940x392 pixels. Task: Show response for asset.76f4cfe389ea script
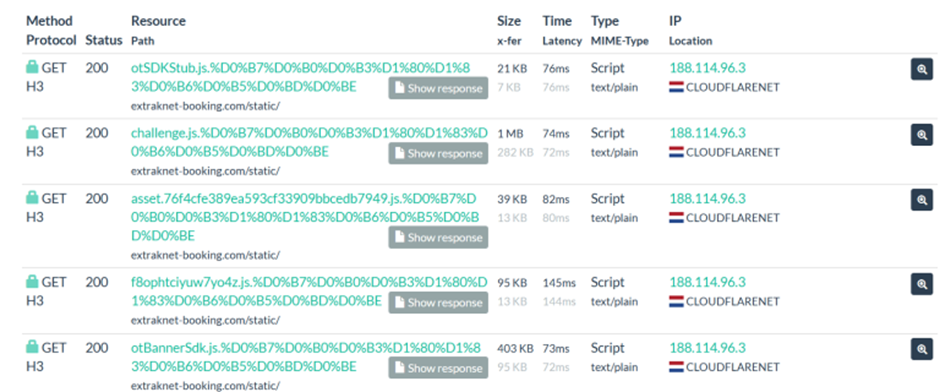[x=438, y=237]
